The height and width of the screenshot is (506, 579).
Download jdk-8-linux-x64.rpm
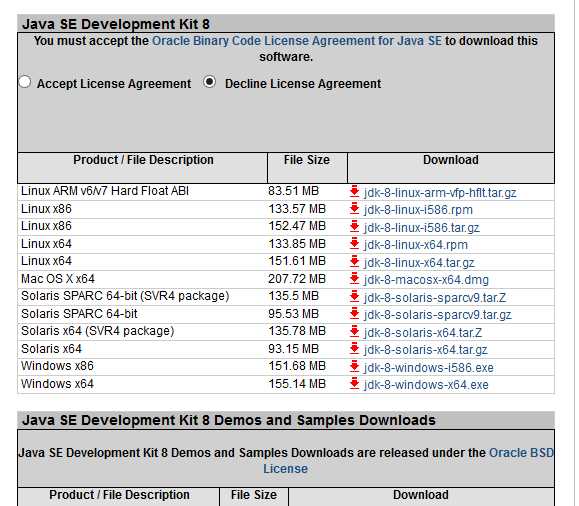click(x=415, y=245)
